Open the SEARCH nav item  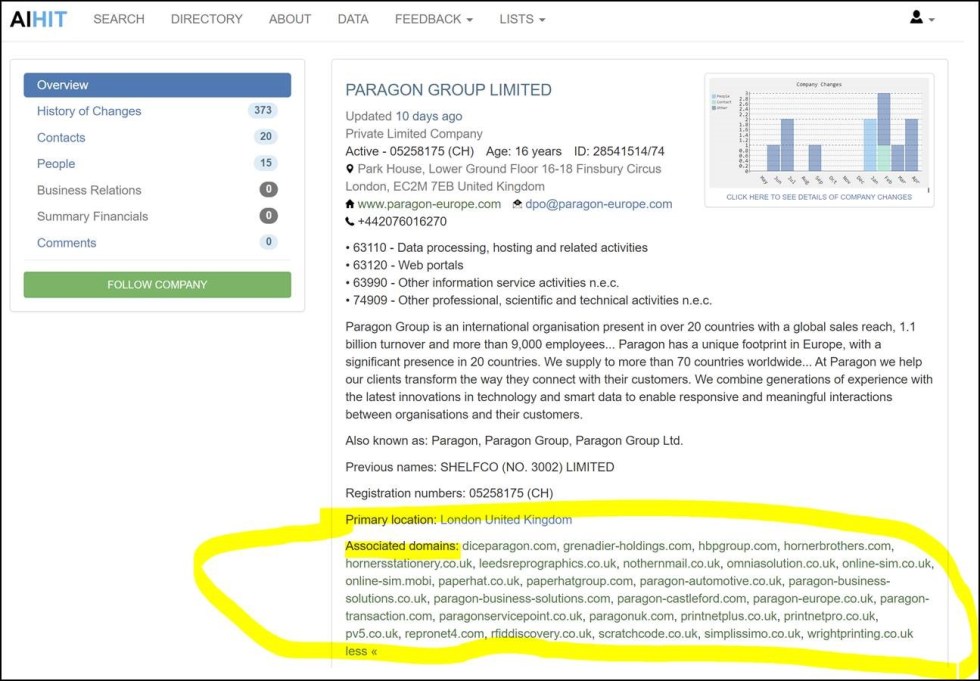(x=119, y=19)
